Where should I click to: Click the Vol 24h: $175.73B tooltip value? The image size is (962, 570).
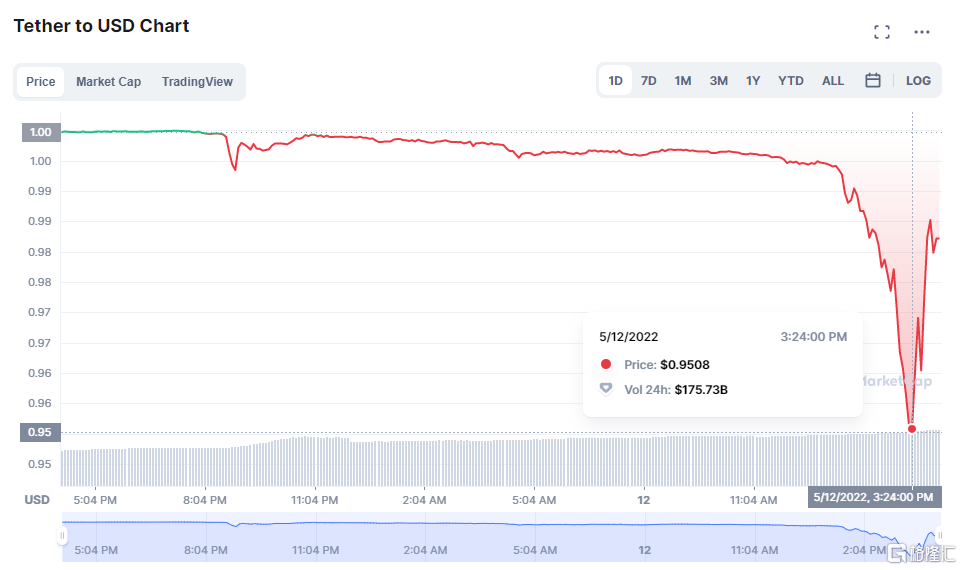[676, 390]
